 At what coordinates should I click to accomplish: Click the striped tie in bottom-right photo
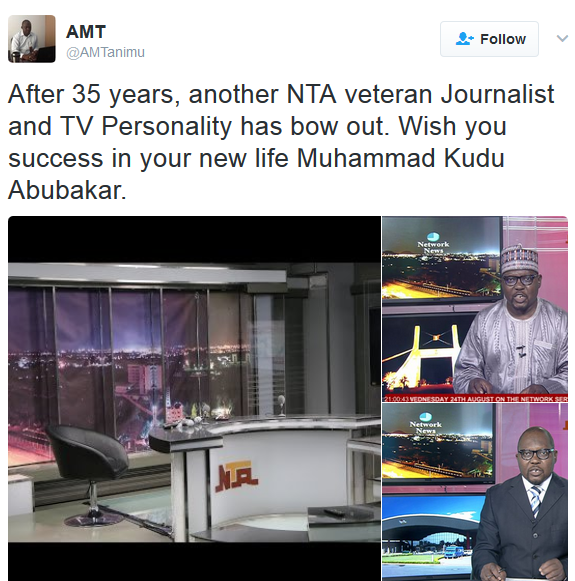[x=536, y=500]
